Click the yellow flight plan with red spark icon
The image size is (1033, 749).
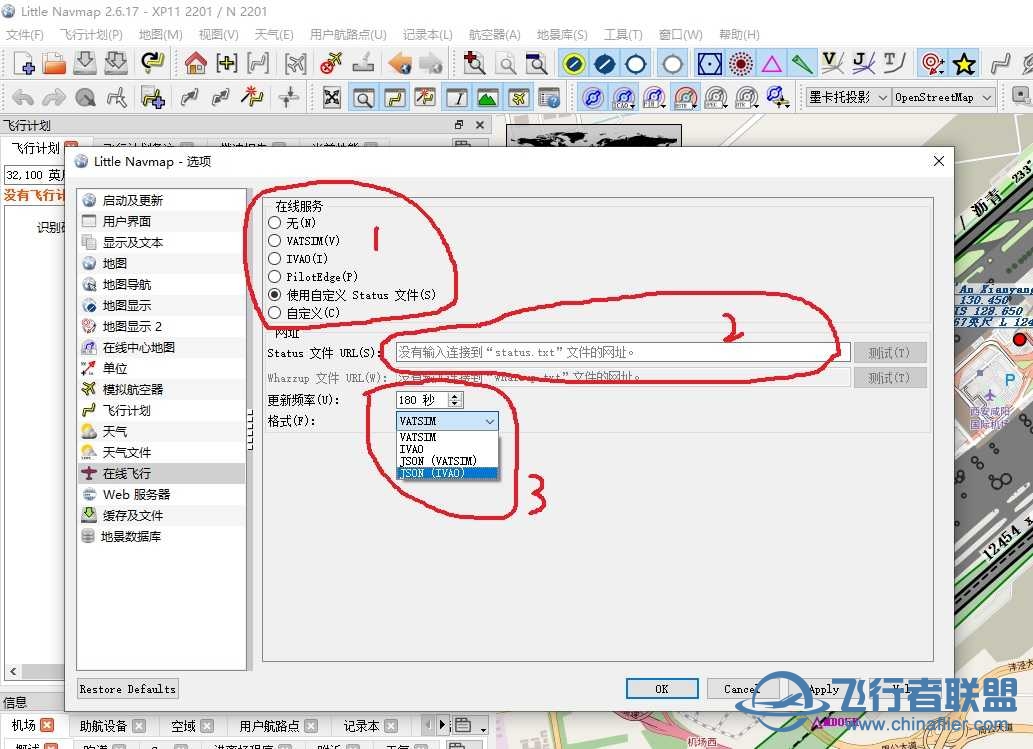[x=252, y=97]
